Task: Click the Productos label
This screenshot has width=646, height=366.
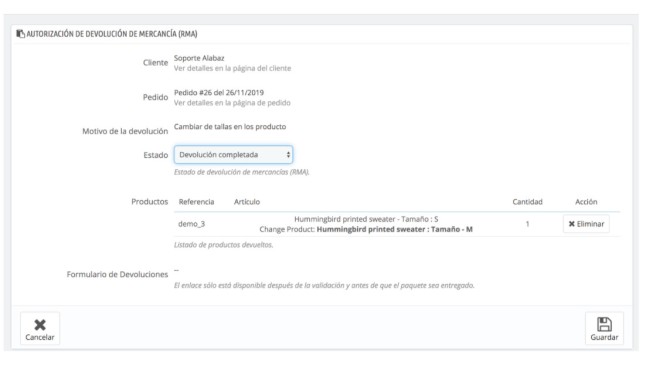Action: click(150, 202)
